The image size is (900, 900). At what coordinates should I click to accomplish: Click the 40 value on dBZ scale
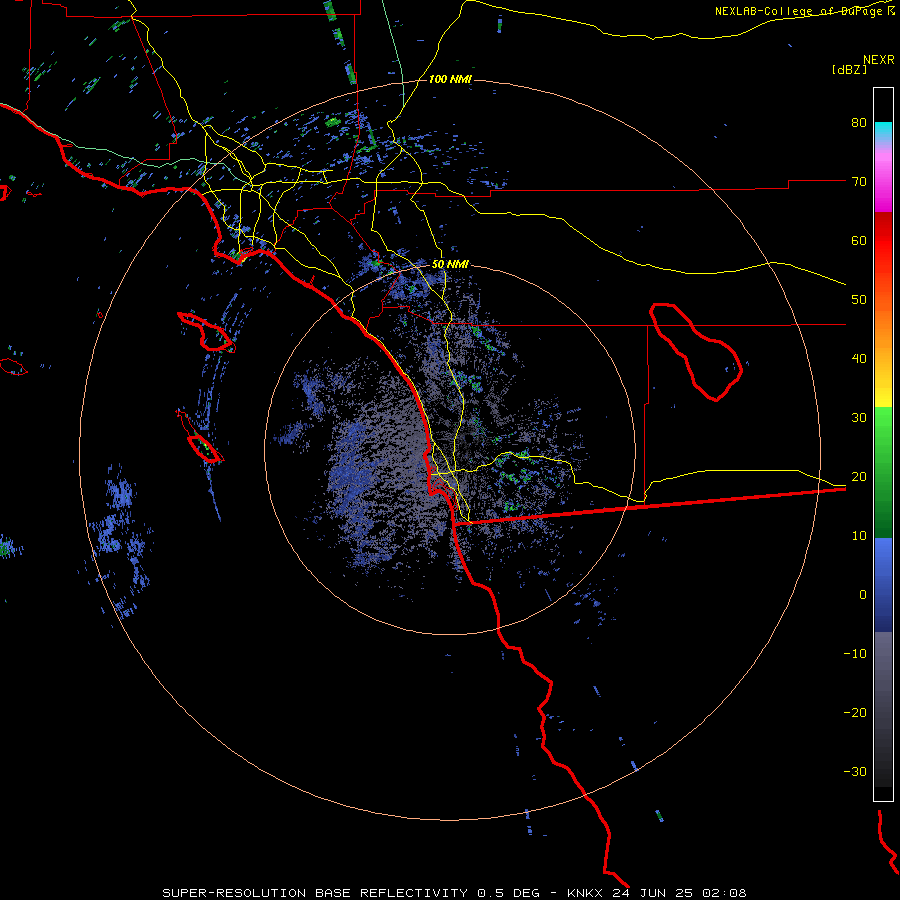point(859,359)
